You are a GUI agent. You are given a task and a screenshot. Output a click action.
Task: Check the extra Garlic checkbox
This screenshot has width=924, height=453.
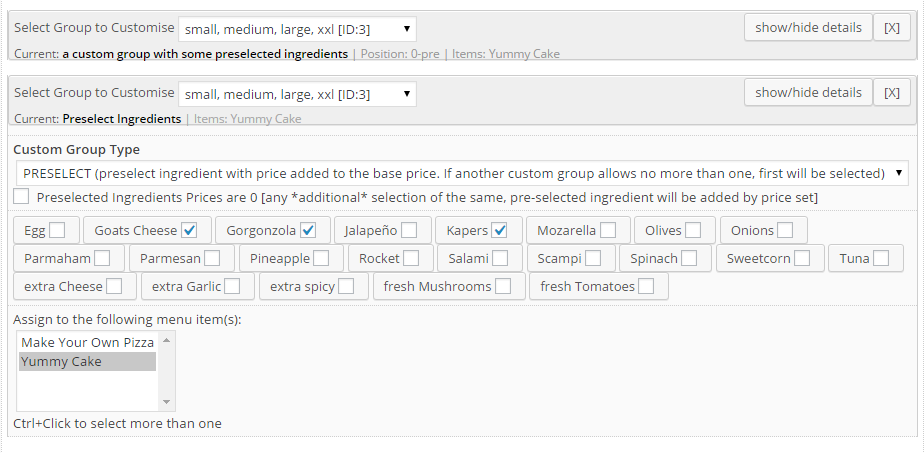coord(232,286)
